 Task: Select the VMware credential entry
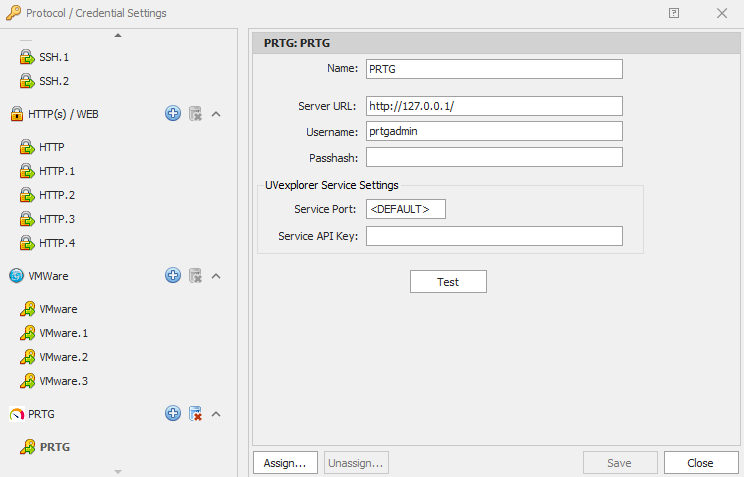58,309
